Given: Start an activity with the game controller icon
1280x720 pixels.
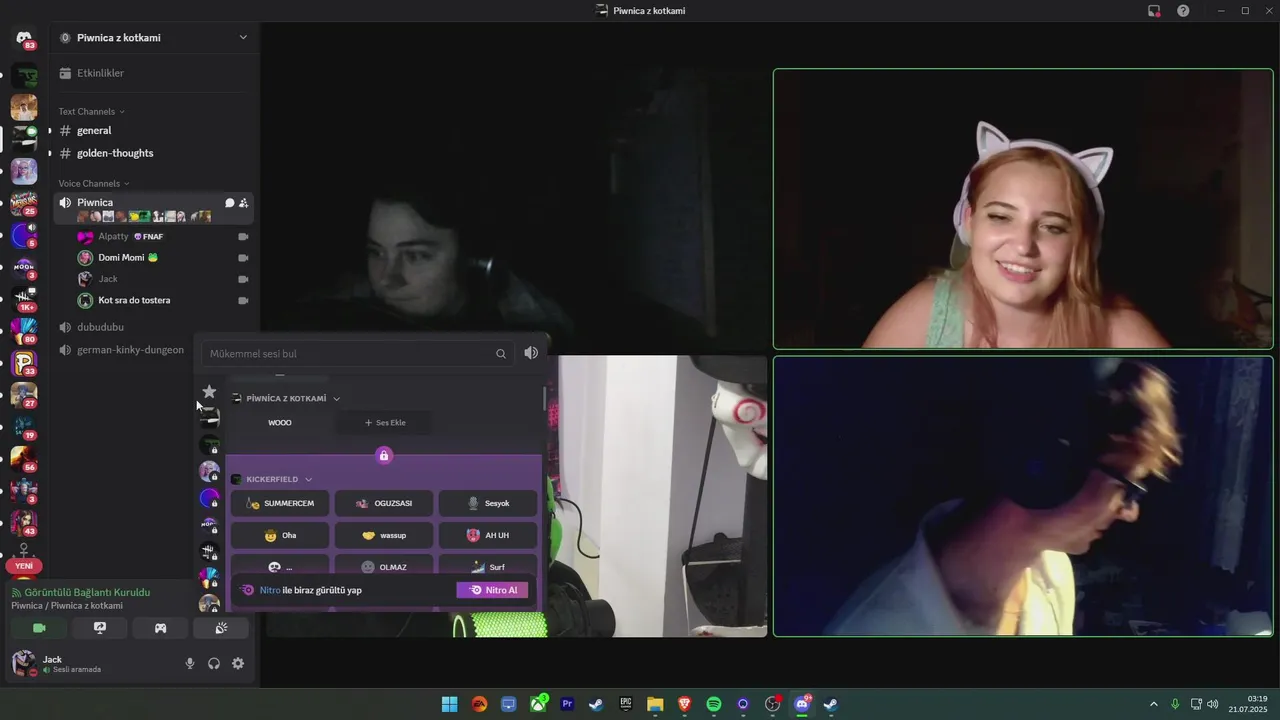Looking at the screenshot, I should pyautogui.click(x=160, y=628).
